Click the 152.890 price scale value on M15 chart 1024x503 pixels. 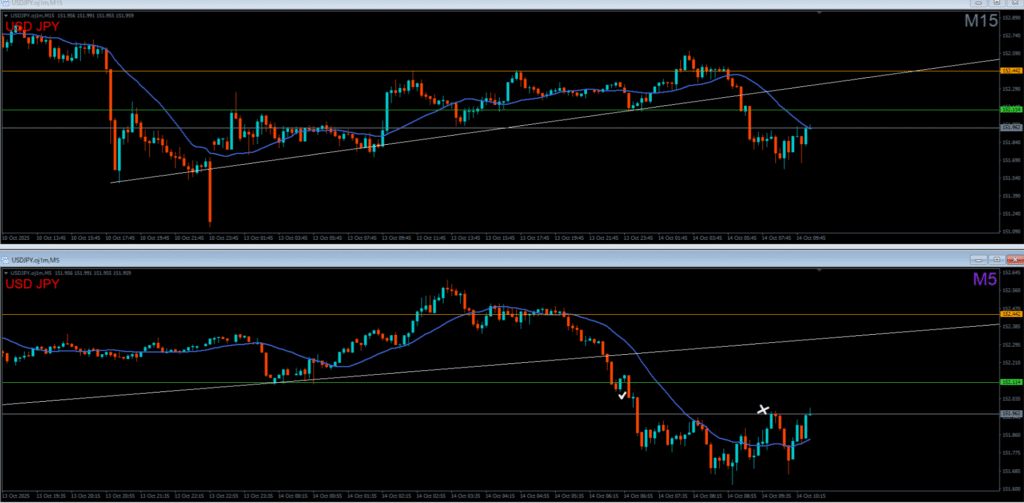[1011, 17]
